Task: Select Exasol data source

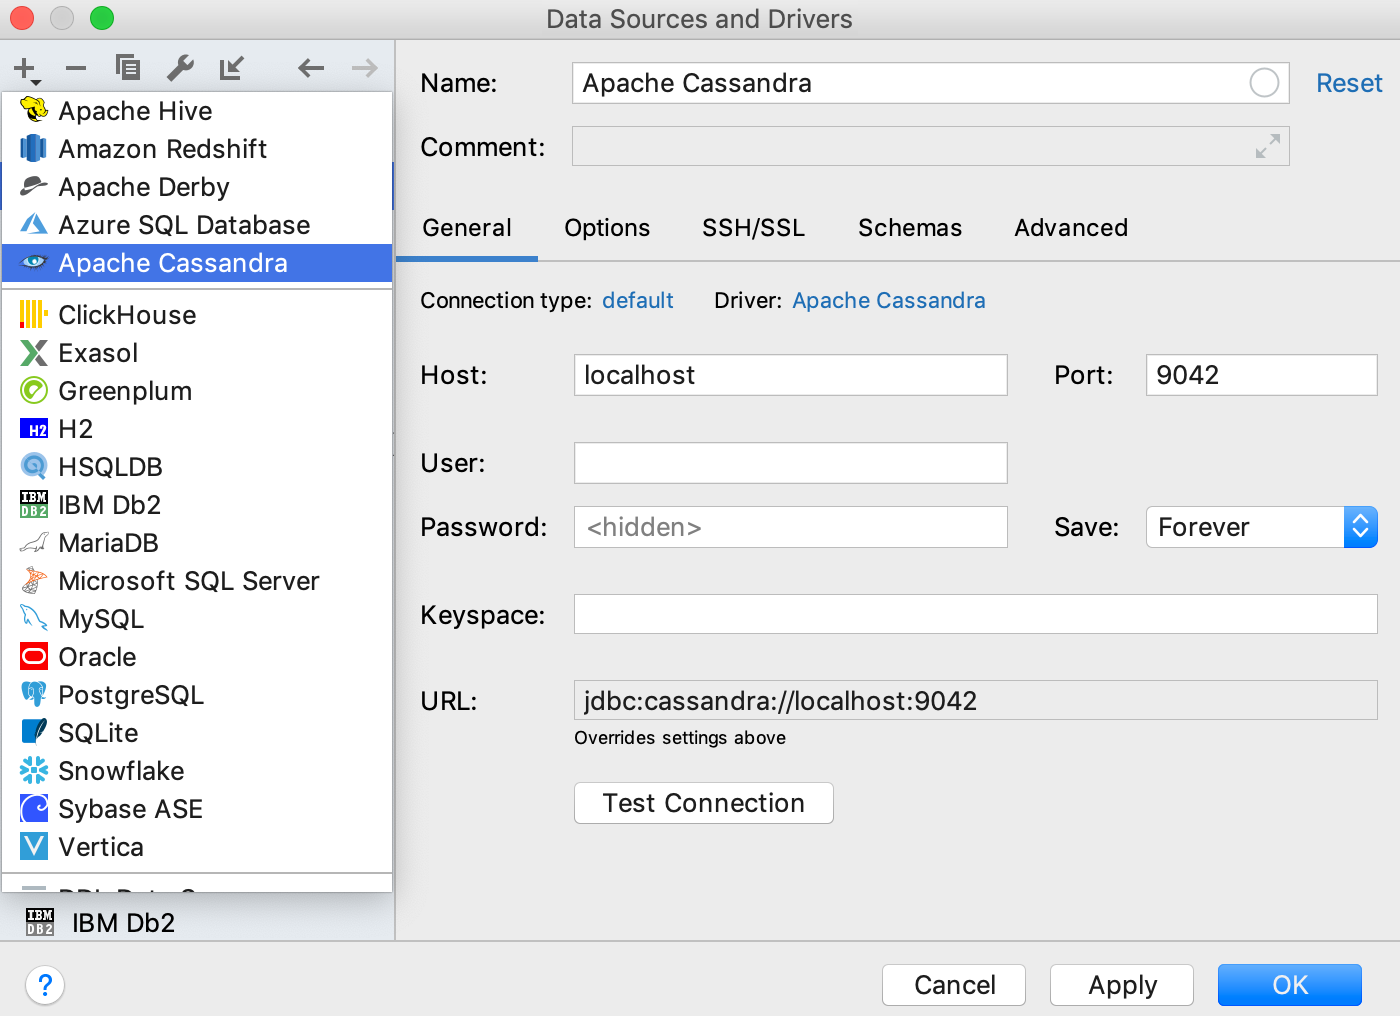Action: (197, 353)
